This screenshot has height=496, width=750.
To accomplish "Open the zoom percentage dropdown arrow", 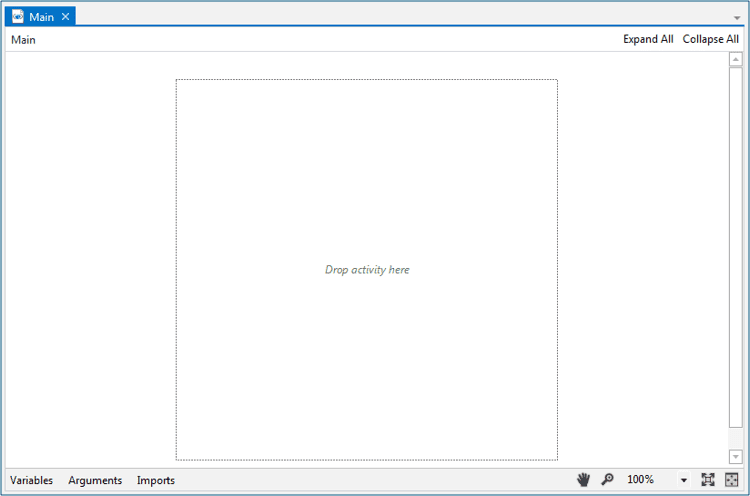I will point(684,481).
